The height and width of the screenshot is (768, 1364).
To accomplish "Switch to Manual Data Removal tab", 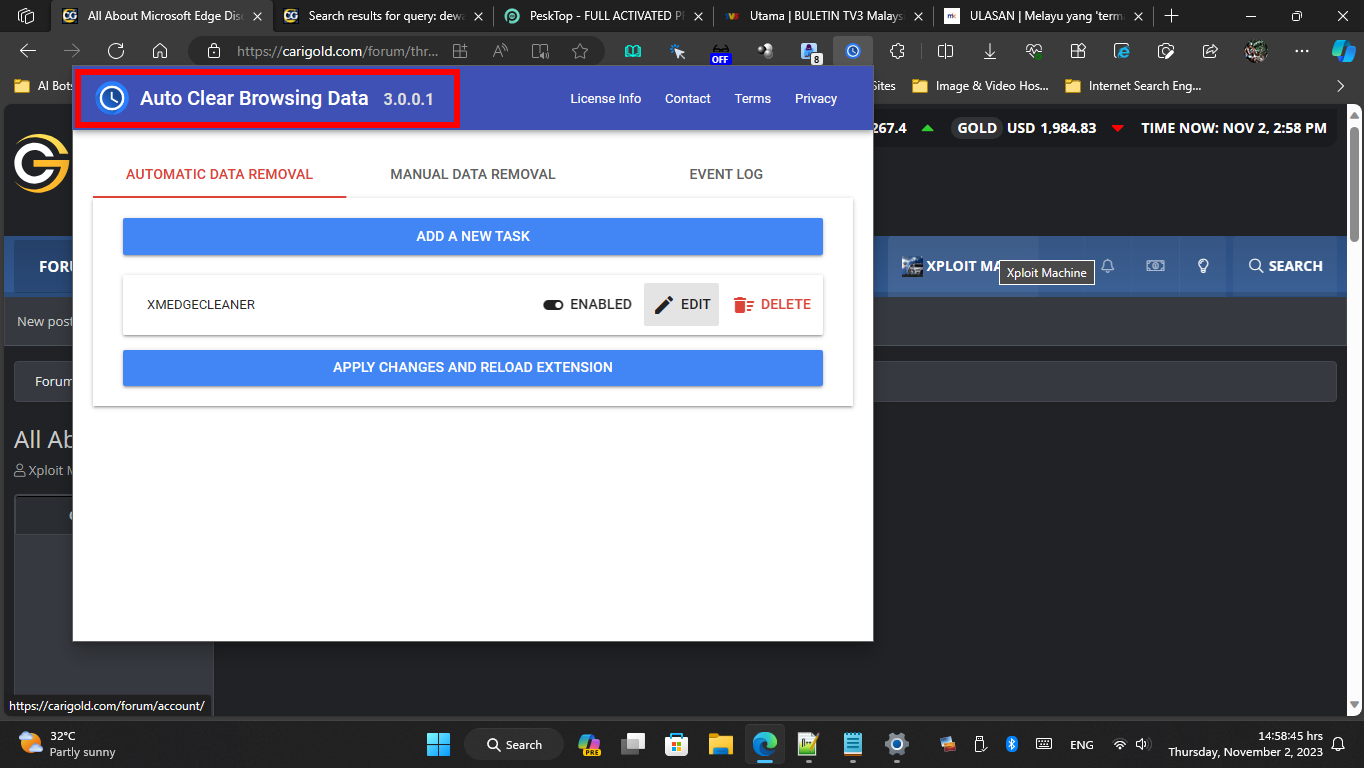I will pos(473,174).
